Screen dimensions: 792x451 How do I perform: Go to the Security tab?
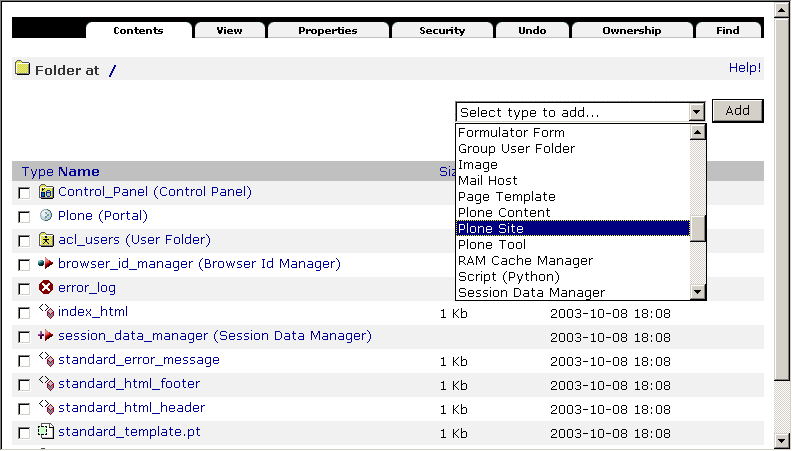(x=442, y=30)
